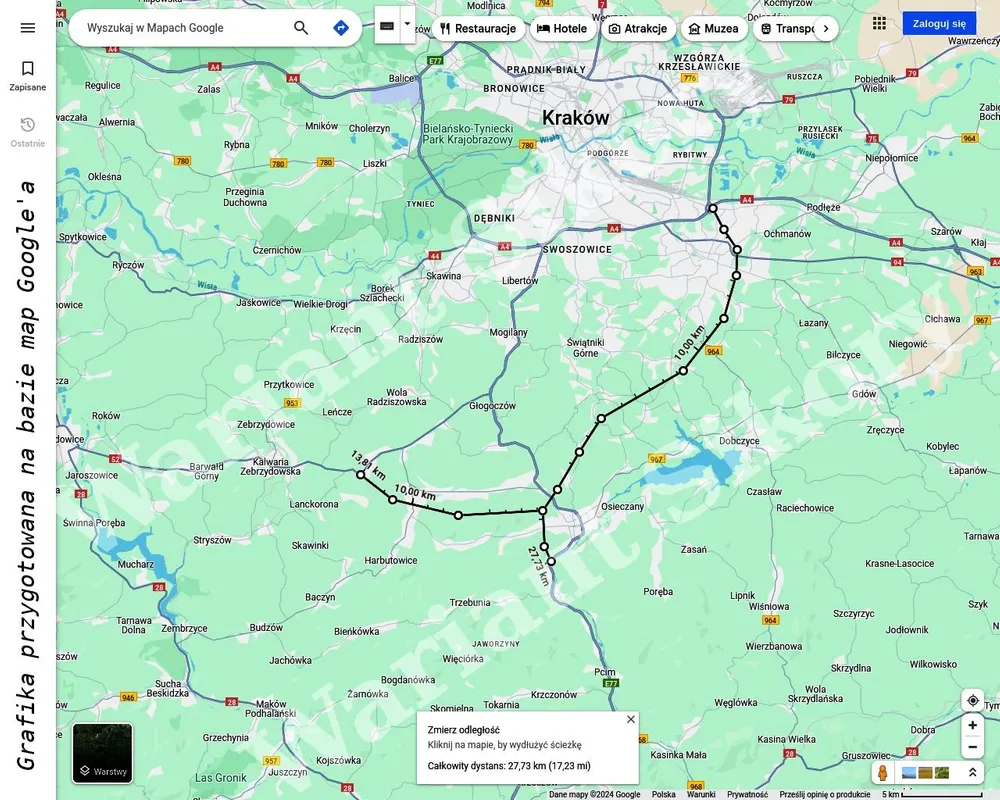Filter map by Muzea
1000x800 pixels.
point(714,29)
